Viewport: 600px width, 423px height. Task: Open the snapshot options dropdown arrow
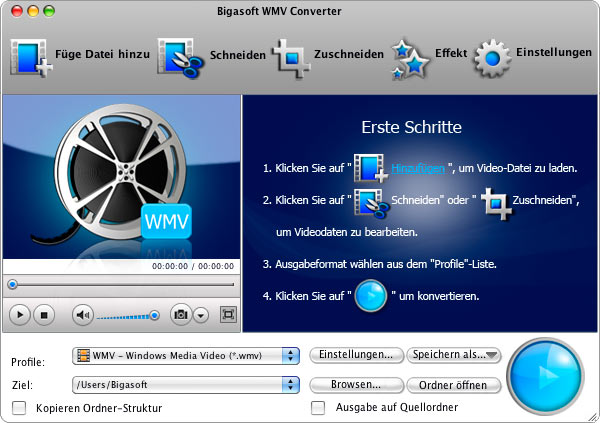201,315
